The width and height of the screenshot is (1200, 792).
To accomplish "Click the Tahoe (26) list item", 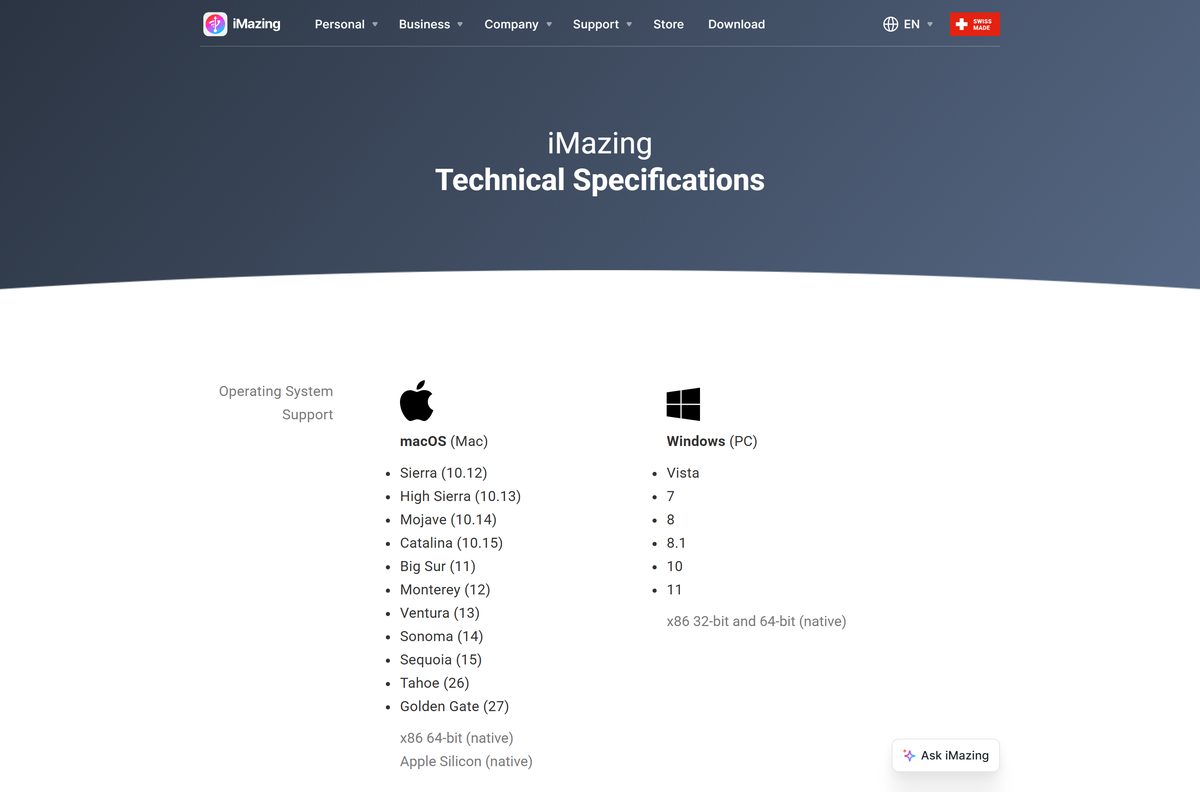I will [x=434, y=683].
